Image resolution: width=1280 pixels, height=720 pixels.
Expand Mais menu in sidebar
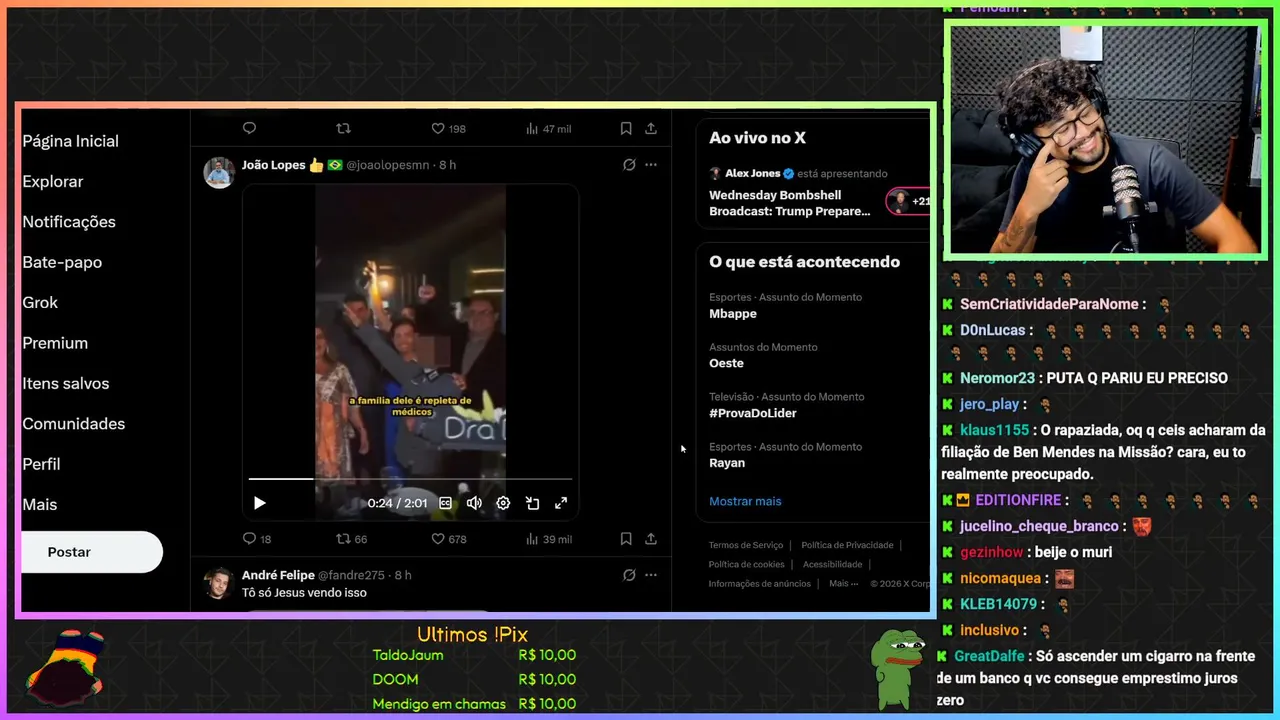point(40,505)
